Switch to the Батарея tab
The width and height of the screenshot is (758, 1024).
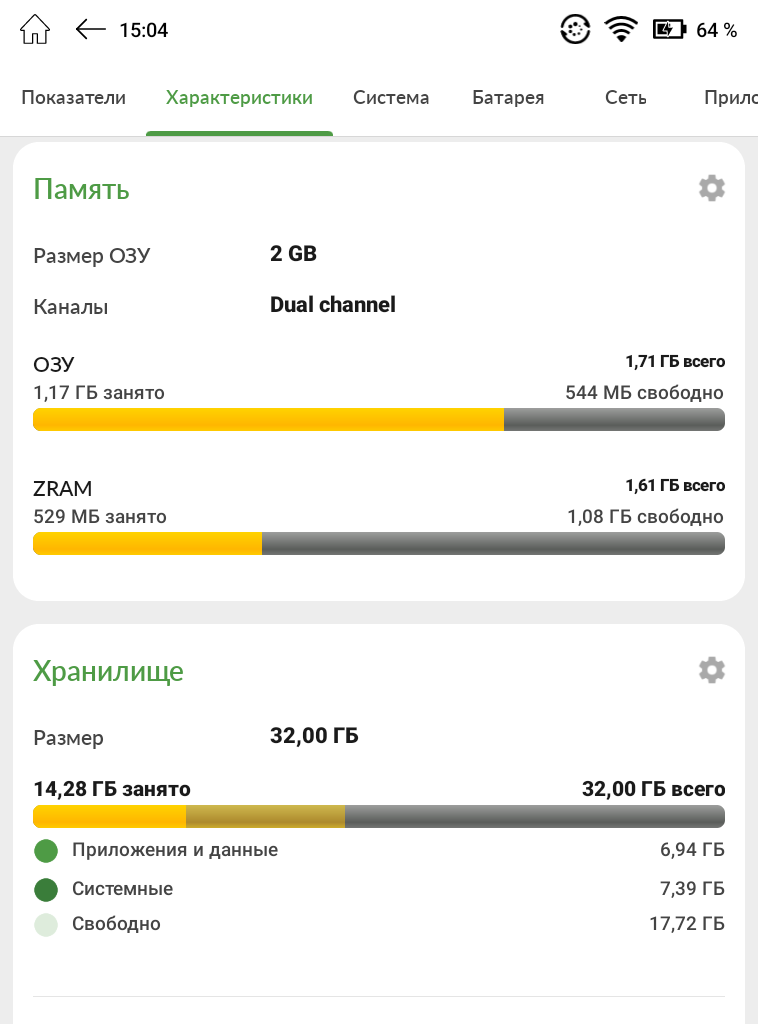point(508,97)
